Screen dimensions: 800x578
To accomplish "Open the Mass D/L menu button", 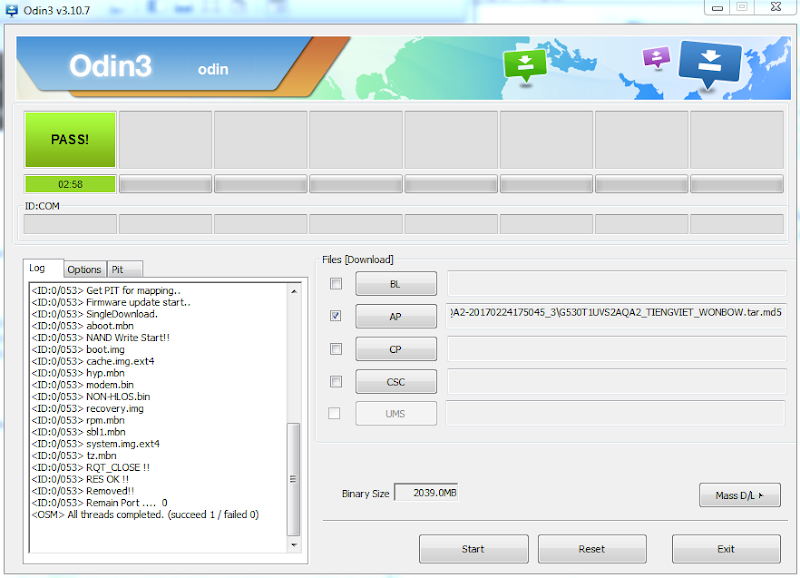I will tap(740, 495).
